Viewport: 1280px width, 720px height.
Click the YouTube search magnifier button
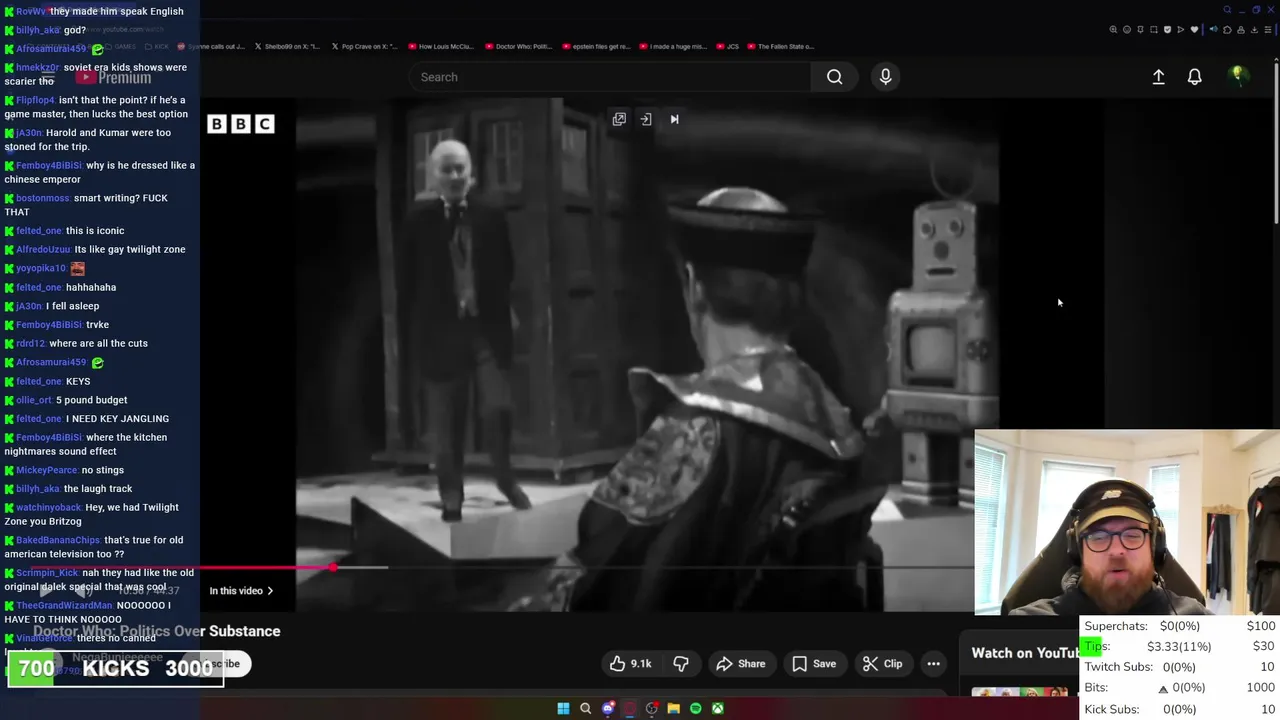coord(834,77)
